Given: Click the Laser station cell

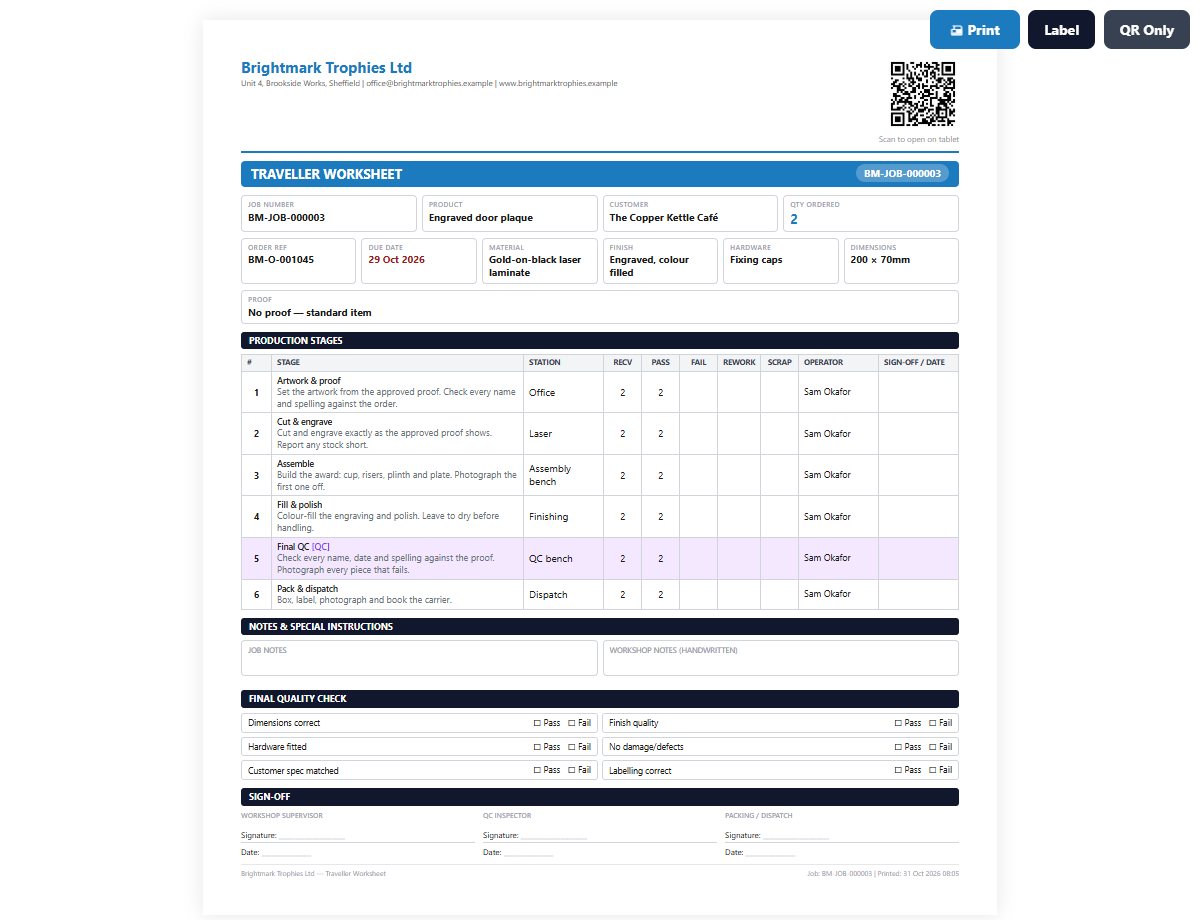Looking at the screenshot, I should 563,434.
